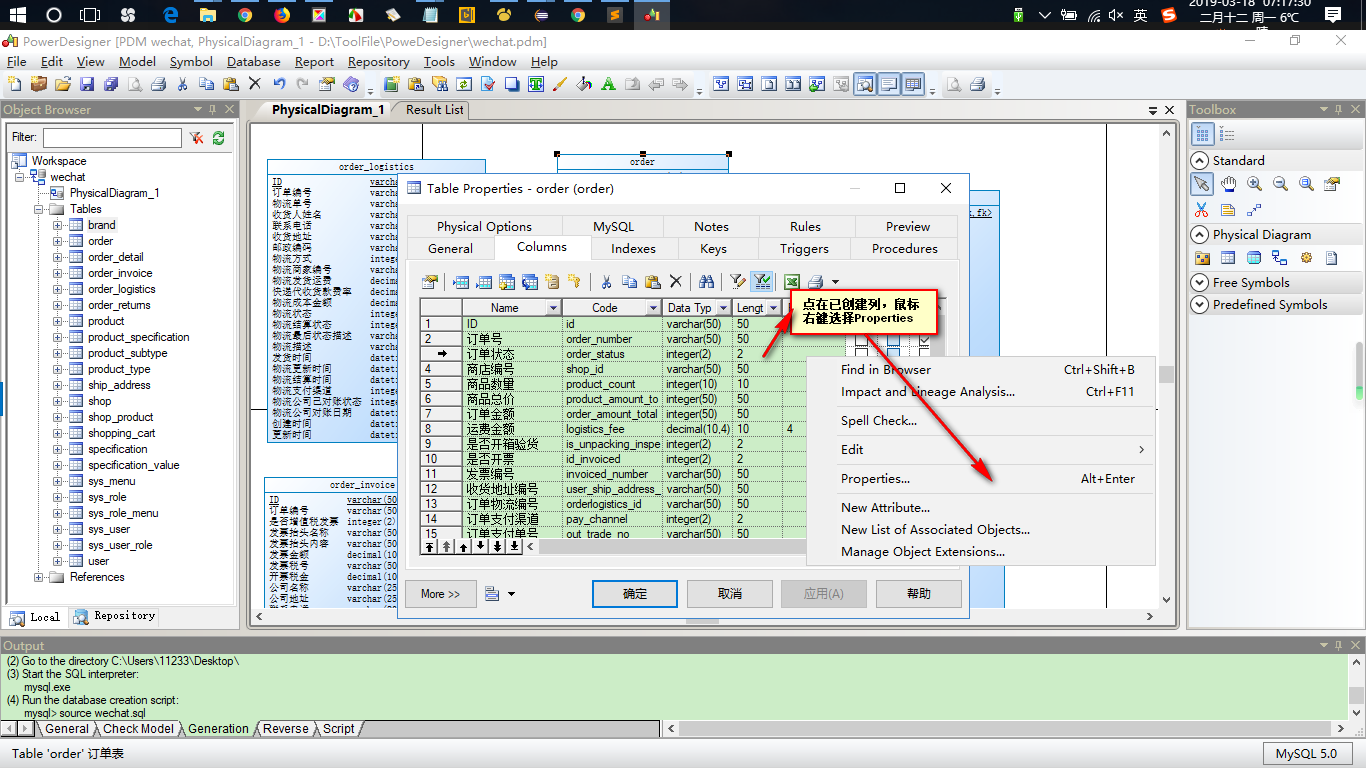Viewport: 1366px width, 768px height.
Task: Click the Excel export icon in Columns toolbar
Action: click(792, 282)
